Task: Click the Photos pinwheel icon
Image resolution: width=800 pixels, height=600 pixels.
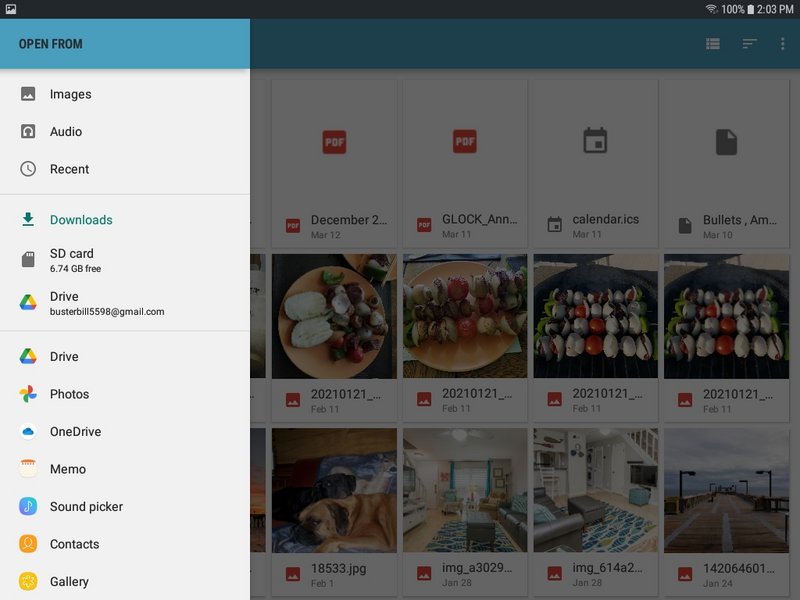Action: click(x=28, y=394)
